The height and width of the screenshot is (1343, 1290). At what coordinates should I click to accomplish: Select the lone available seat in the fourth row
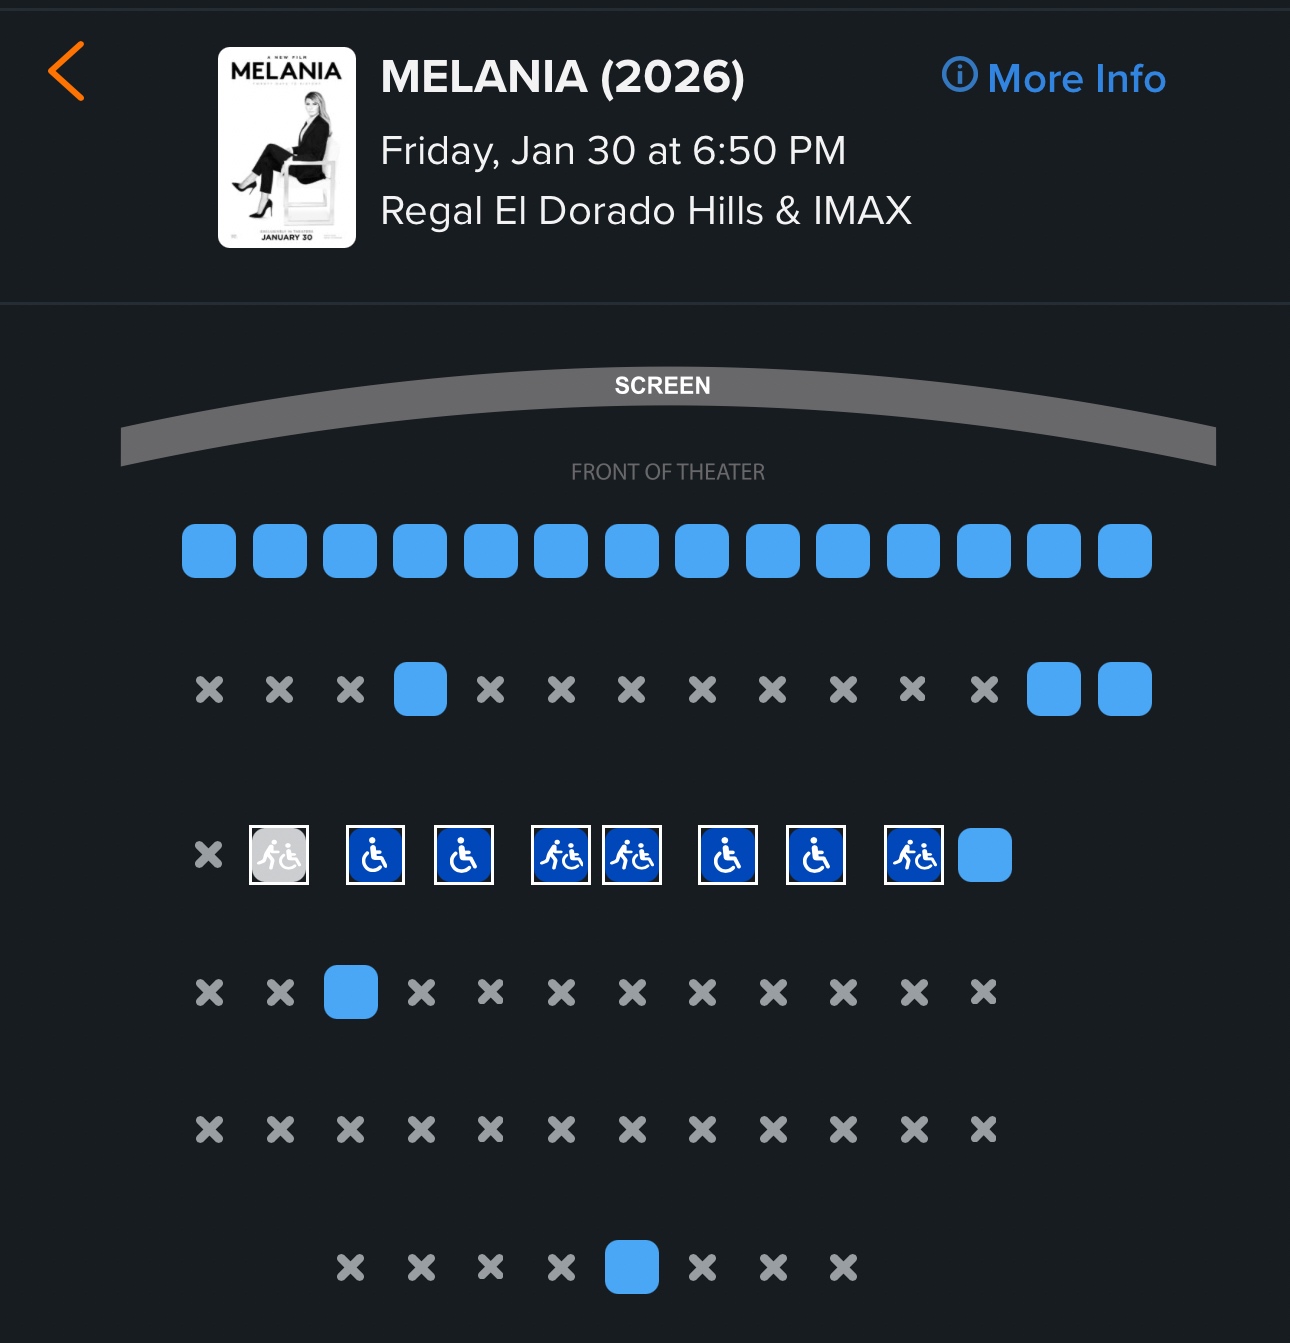tap(351, 992)
